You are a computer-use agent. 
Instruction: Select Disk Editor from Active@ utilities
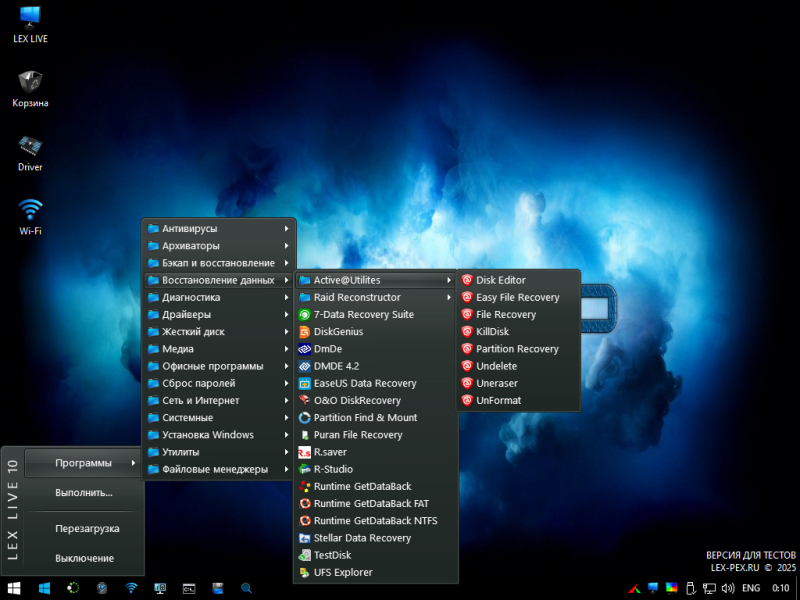pyautogui.click(x=500, y=280)
